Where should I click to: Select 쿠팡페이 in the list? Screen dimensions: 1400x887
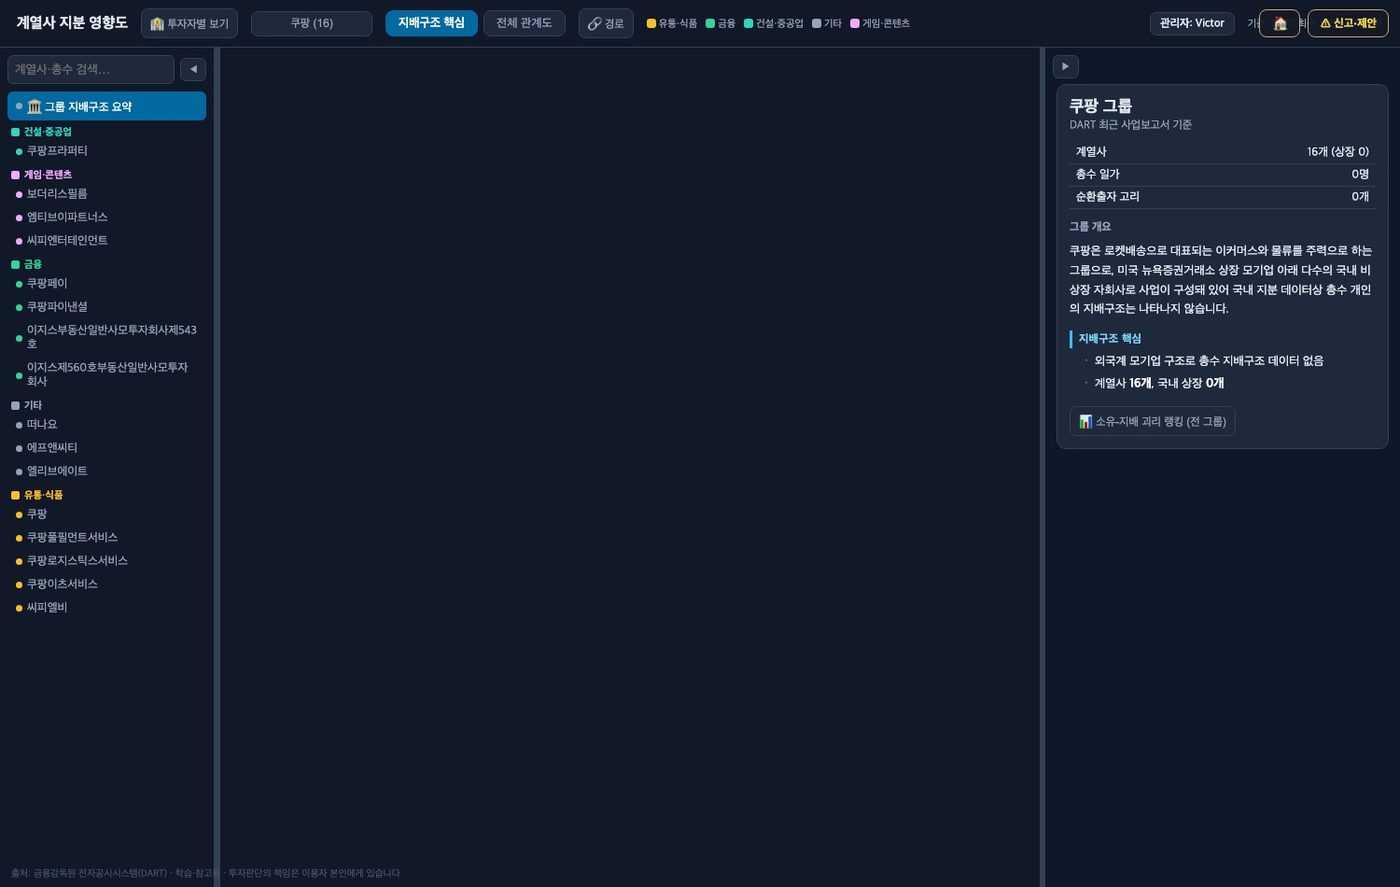point(107,284)
